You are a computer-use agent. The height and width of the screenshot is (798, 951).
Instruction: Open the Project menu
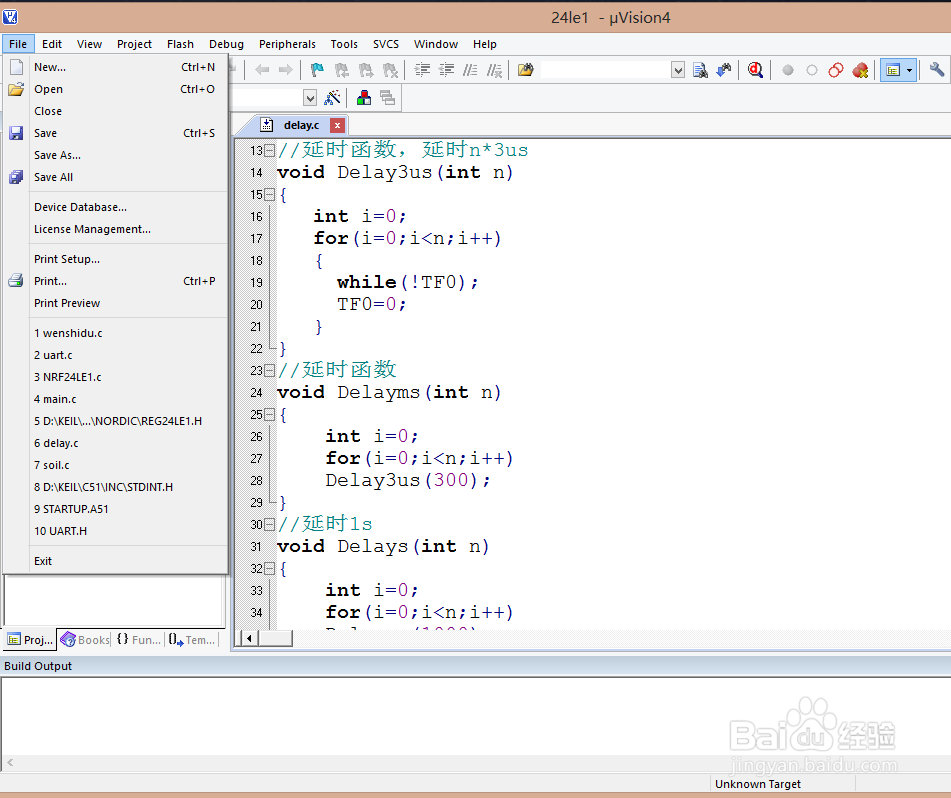pos(134,44)
